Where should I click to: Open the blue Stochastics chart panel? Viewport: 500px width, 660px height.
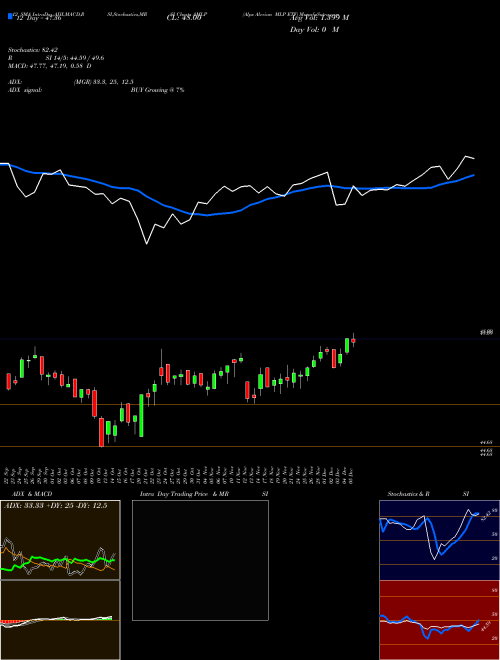439,540
